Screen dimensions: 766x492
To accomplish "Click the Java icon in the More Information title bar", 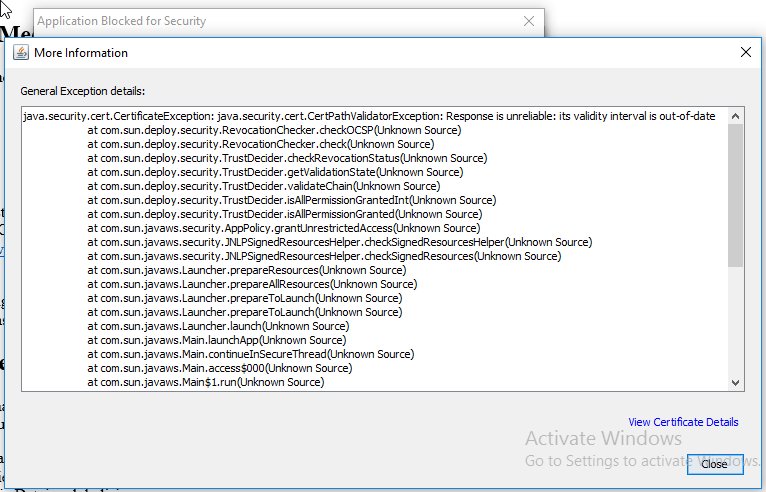I will pos(22,53).
